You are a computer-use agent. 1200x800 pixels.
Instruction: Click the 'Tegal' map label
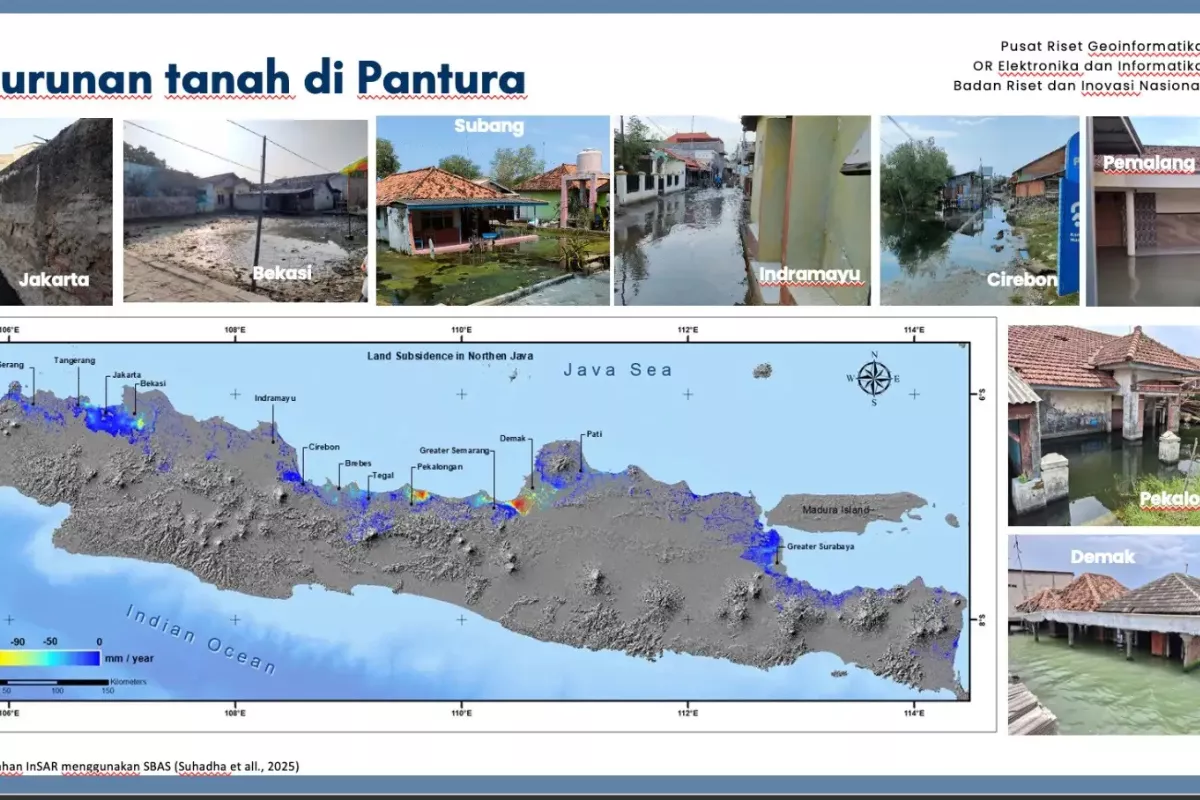(382, 476)
